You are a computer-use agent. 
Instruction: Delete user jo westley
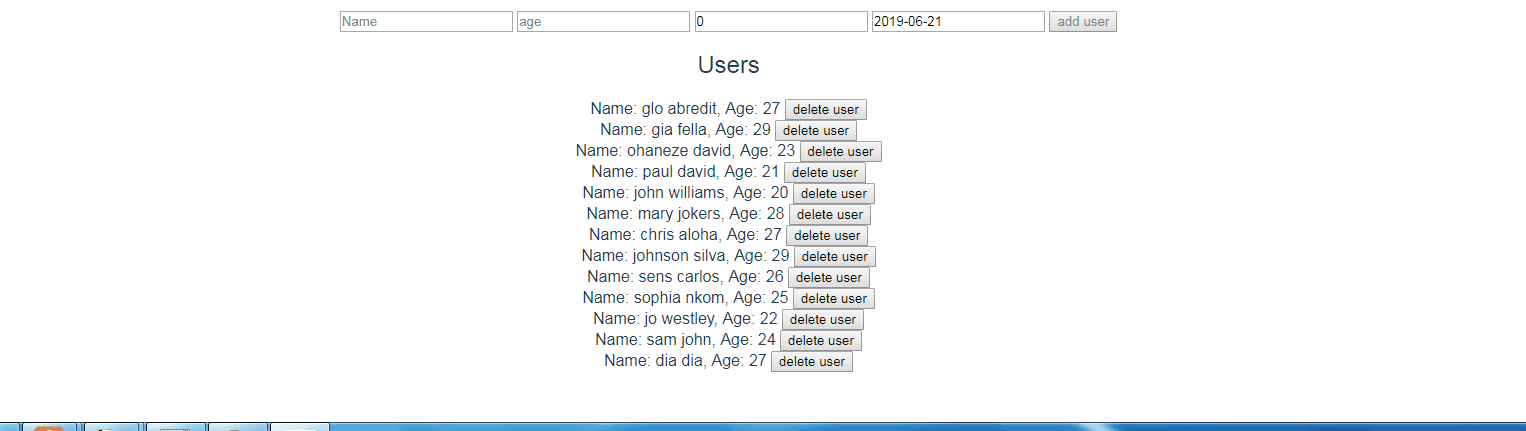(x=823, y=320)
